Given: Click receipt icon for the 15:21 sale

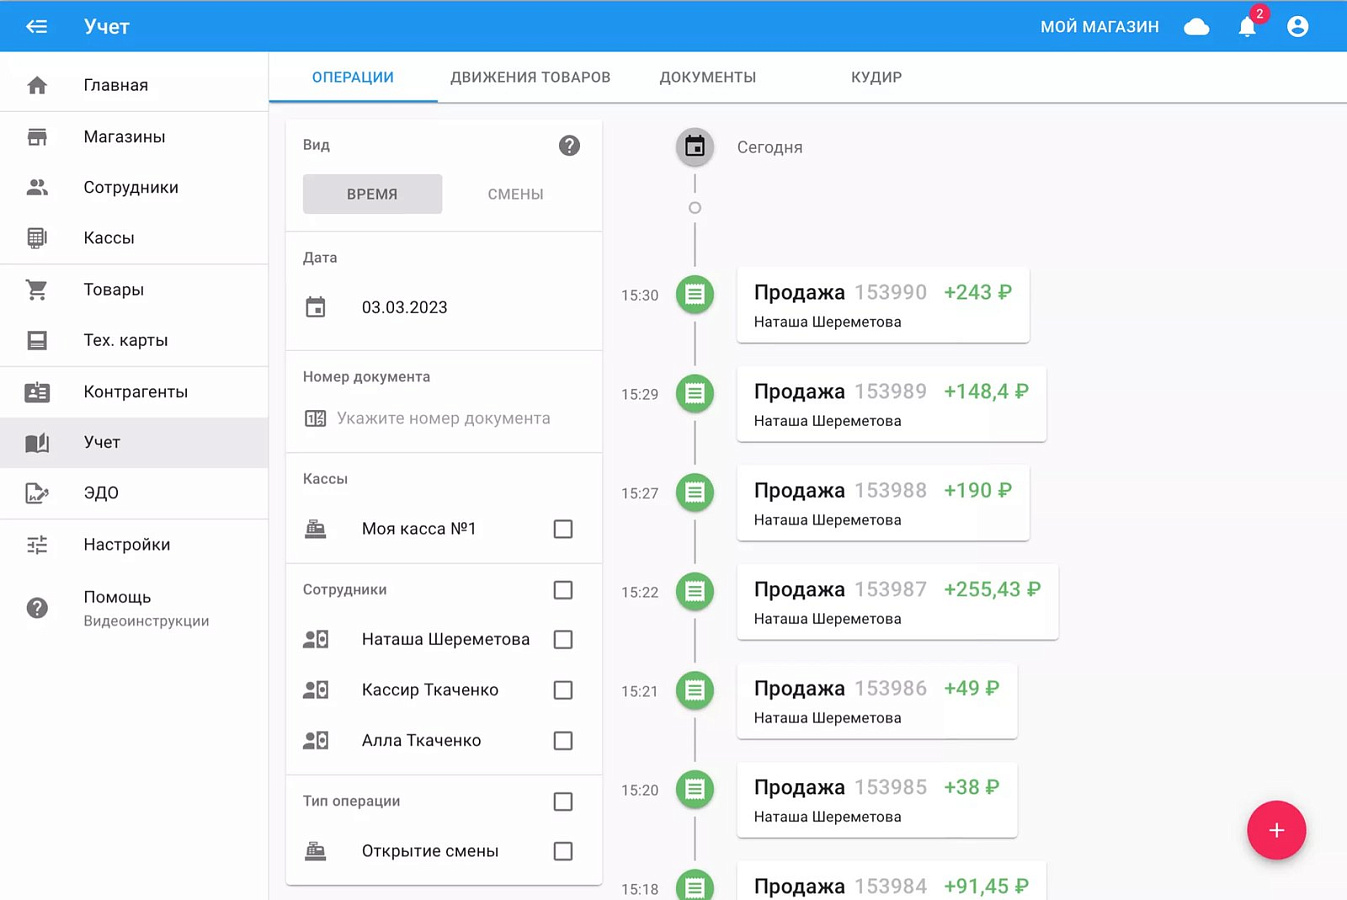Looking at the screenshot, I should [695, 691].
